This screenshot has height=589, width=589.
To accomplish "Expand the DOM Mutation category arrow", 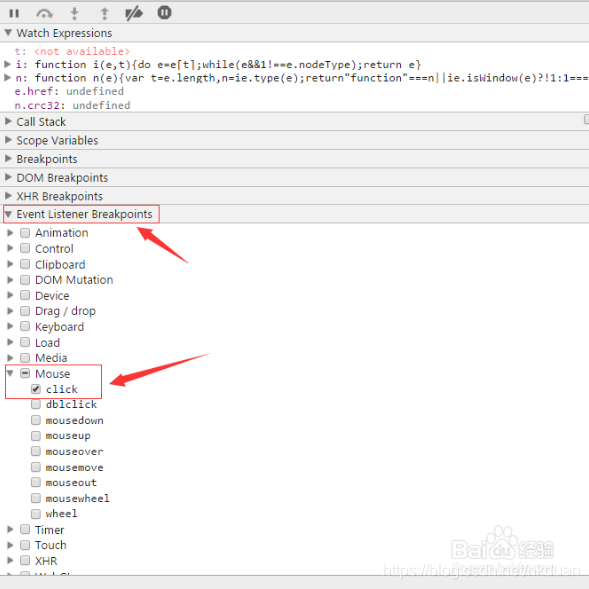I will click(11, 280).
